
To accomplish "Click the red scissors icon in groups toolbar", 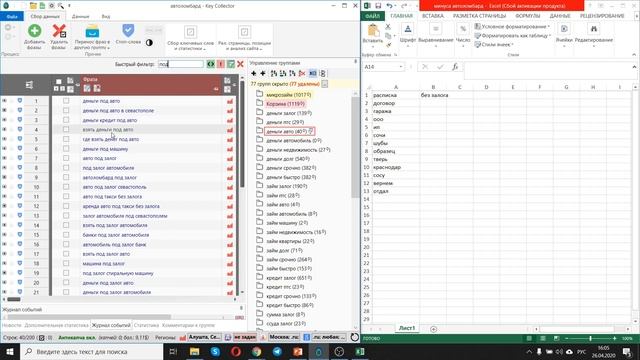I will point(302,73).
